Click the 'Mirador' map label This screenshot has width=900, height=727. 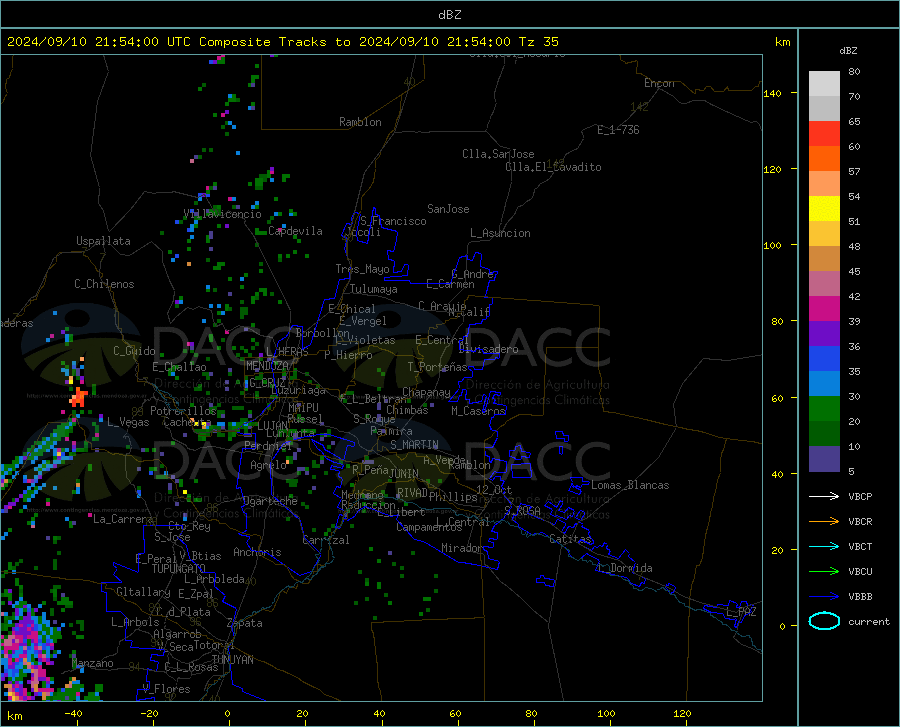[x=461, y=548]
